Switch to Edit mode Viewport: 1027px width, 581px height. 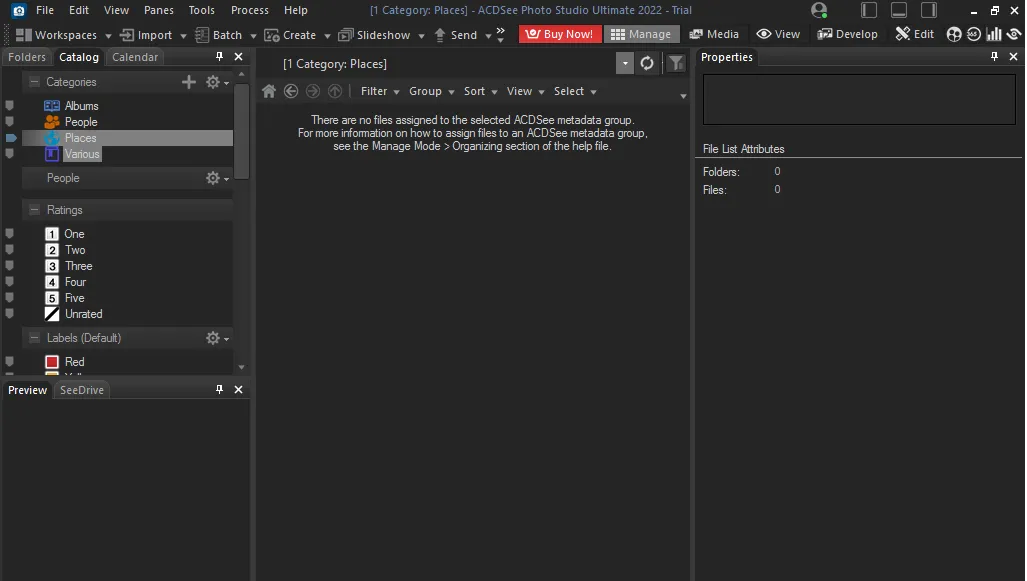point(915,34)
